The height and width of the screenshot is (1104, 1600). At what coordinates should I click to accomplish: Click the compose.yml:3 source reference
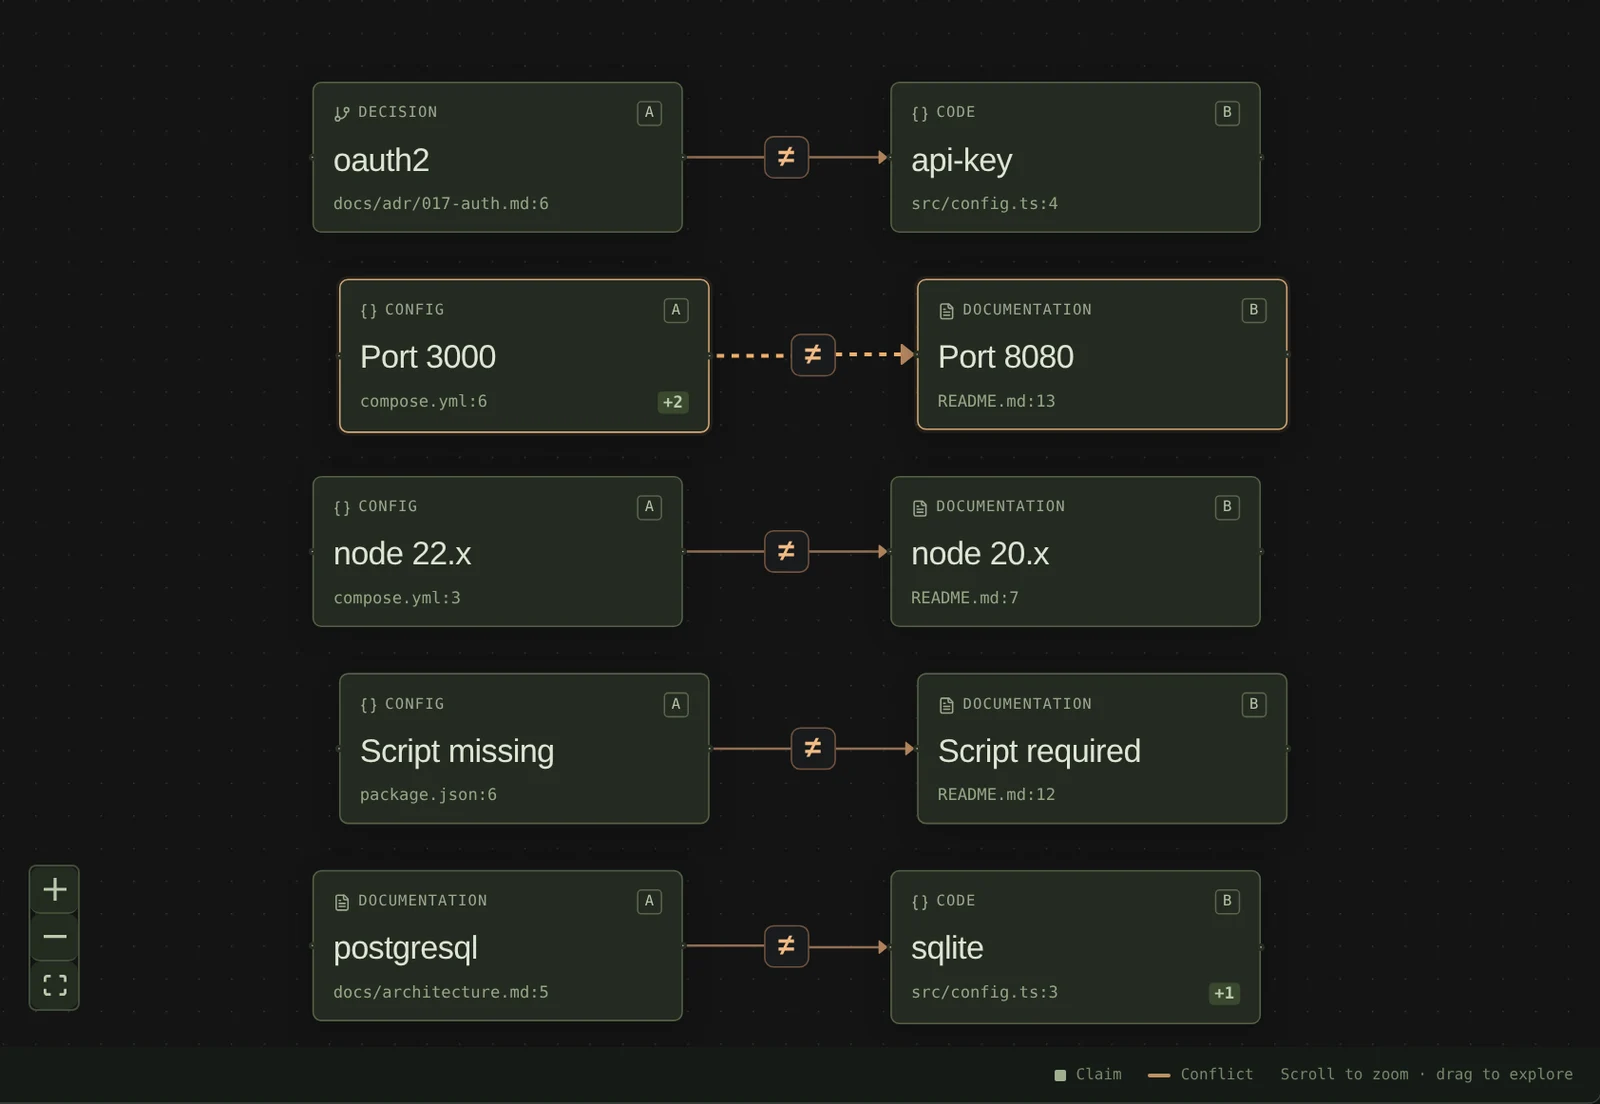(397, 598)
